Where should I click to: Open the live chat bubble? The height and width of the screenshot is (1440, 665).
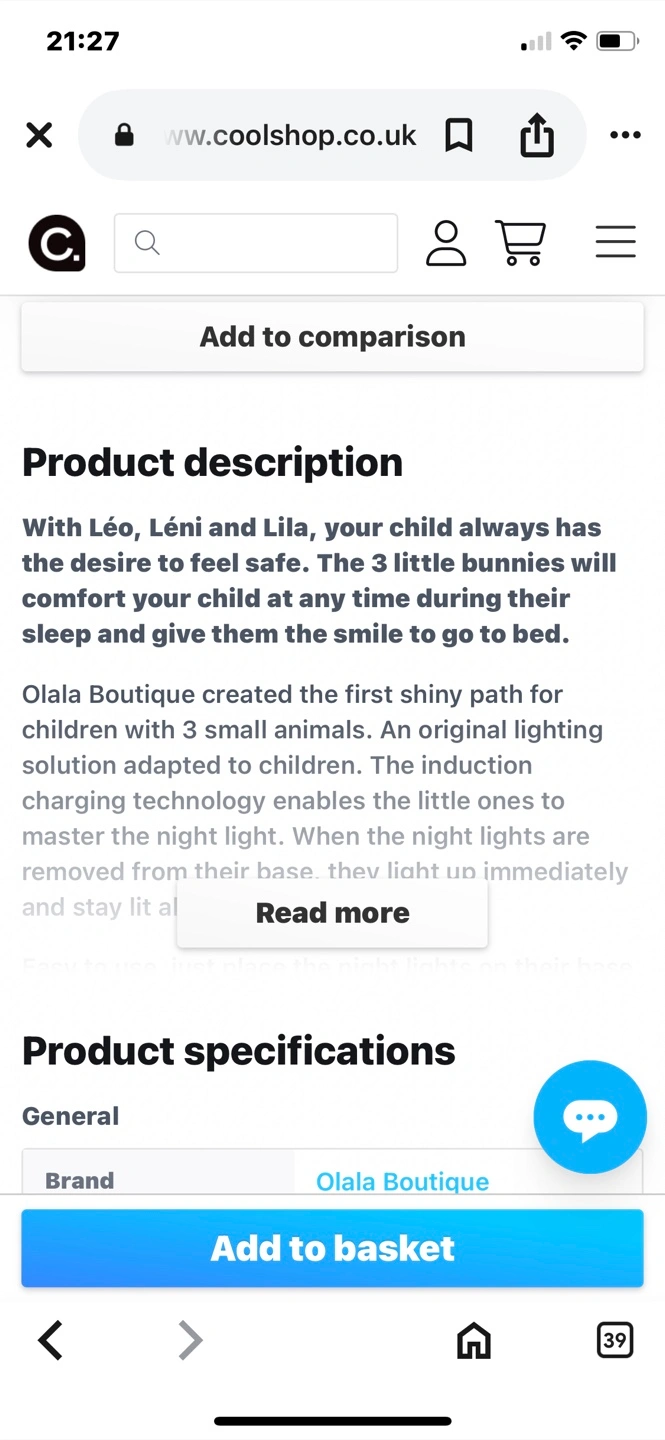590,1117
